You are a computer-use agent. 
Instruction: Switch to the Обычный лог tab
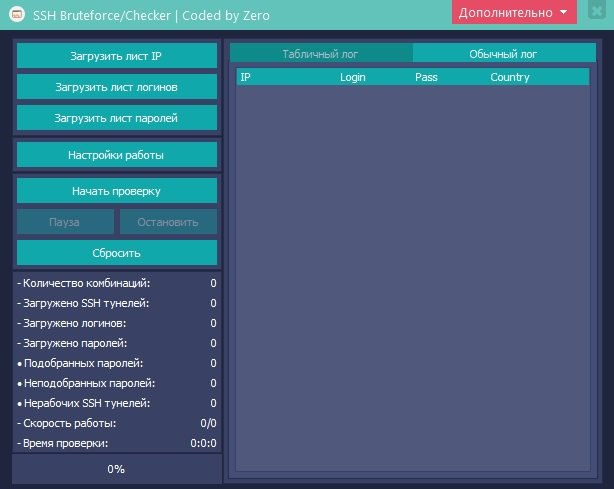click(x=503, y=54)
